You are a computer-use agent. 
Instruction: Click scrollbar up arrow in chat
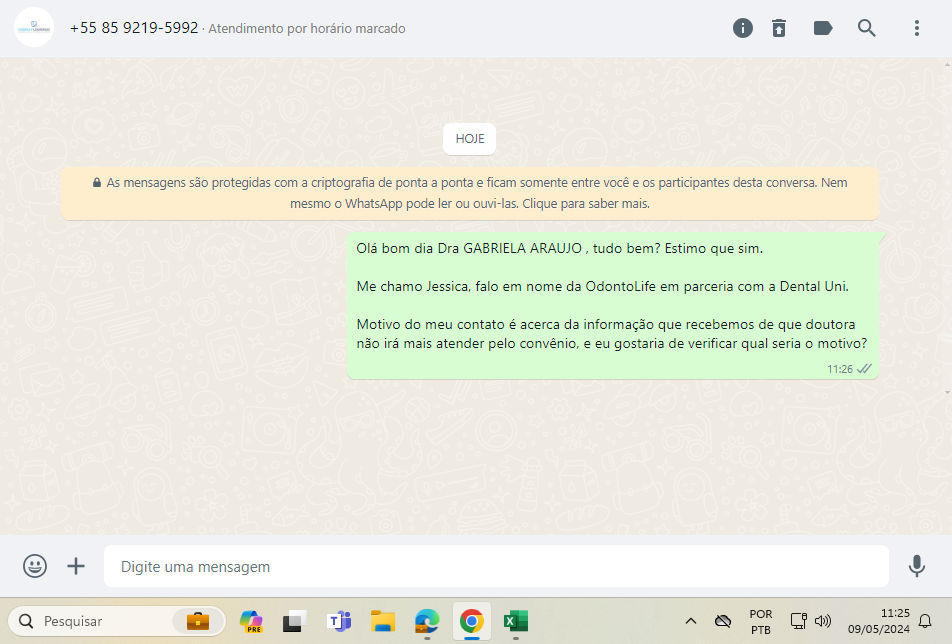(x=947, y=64)
